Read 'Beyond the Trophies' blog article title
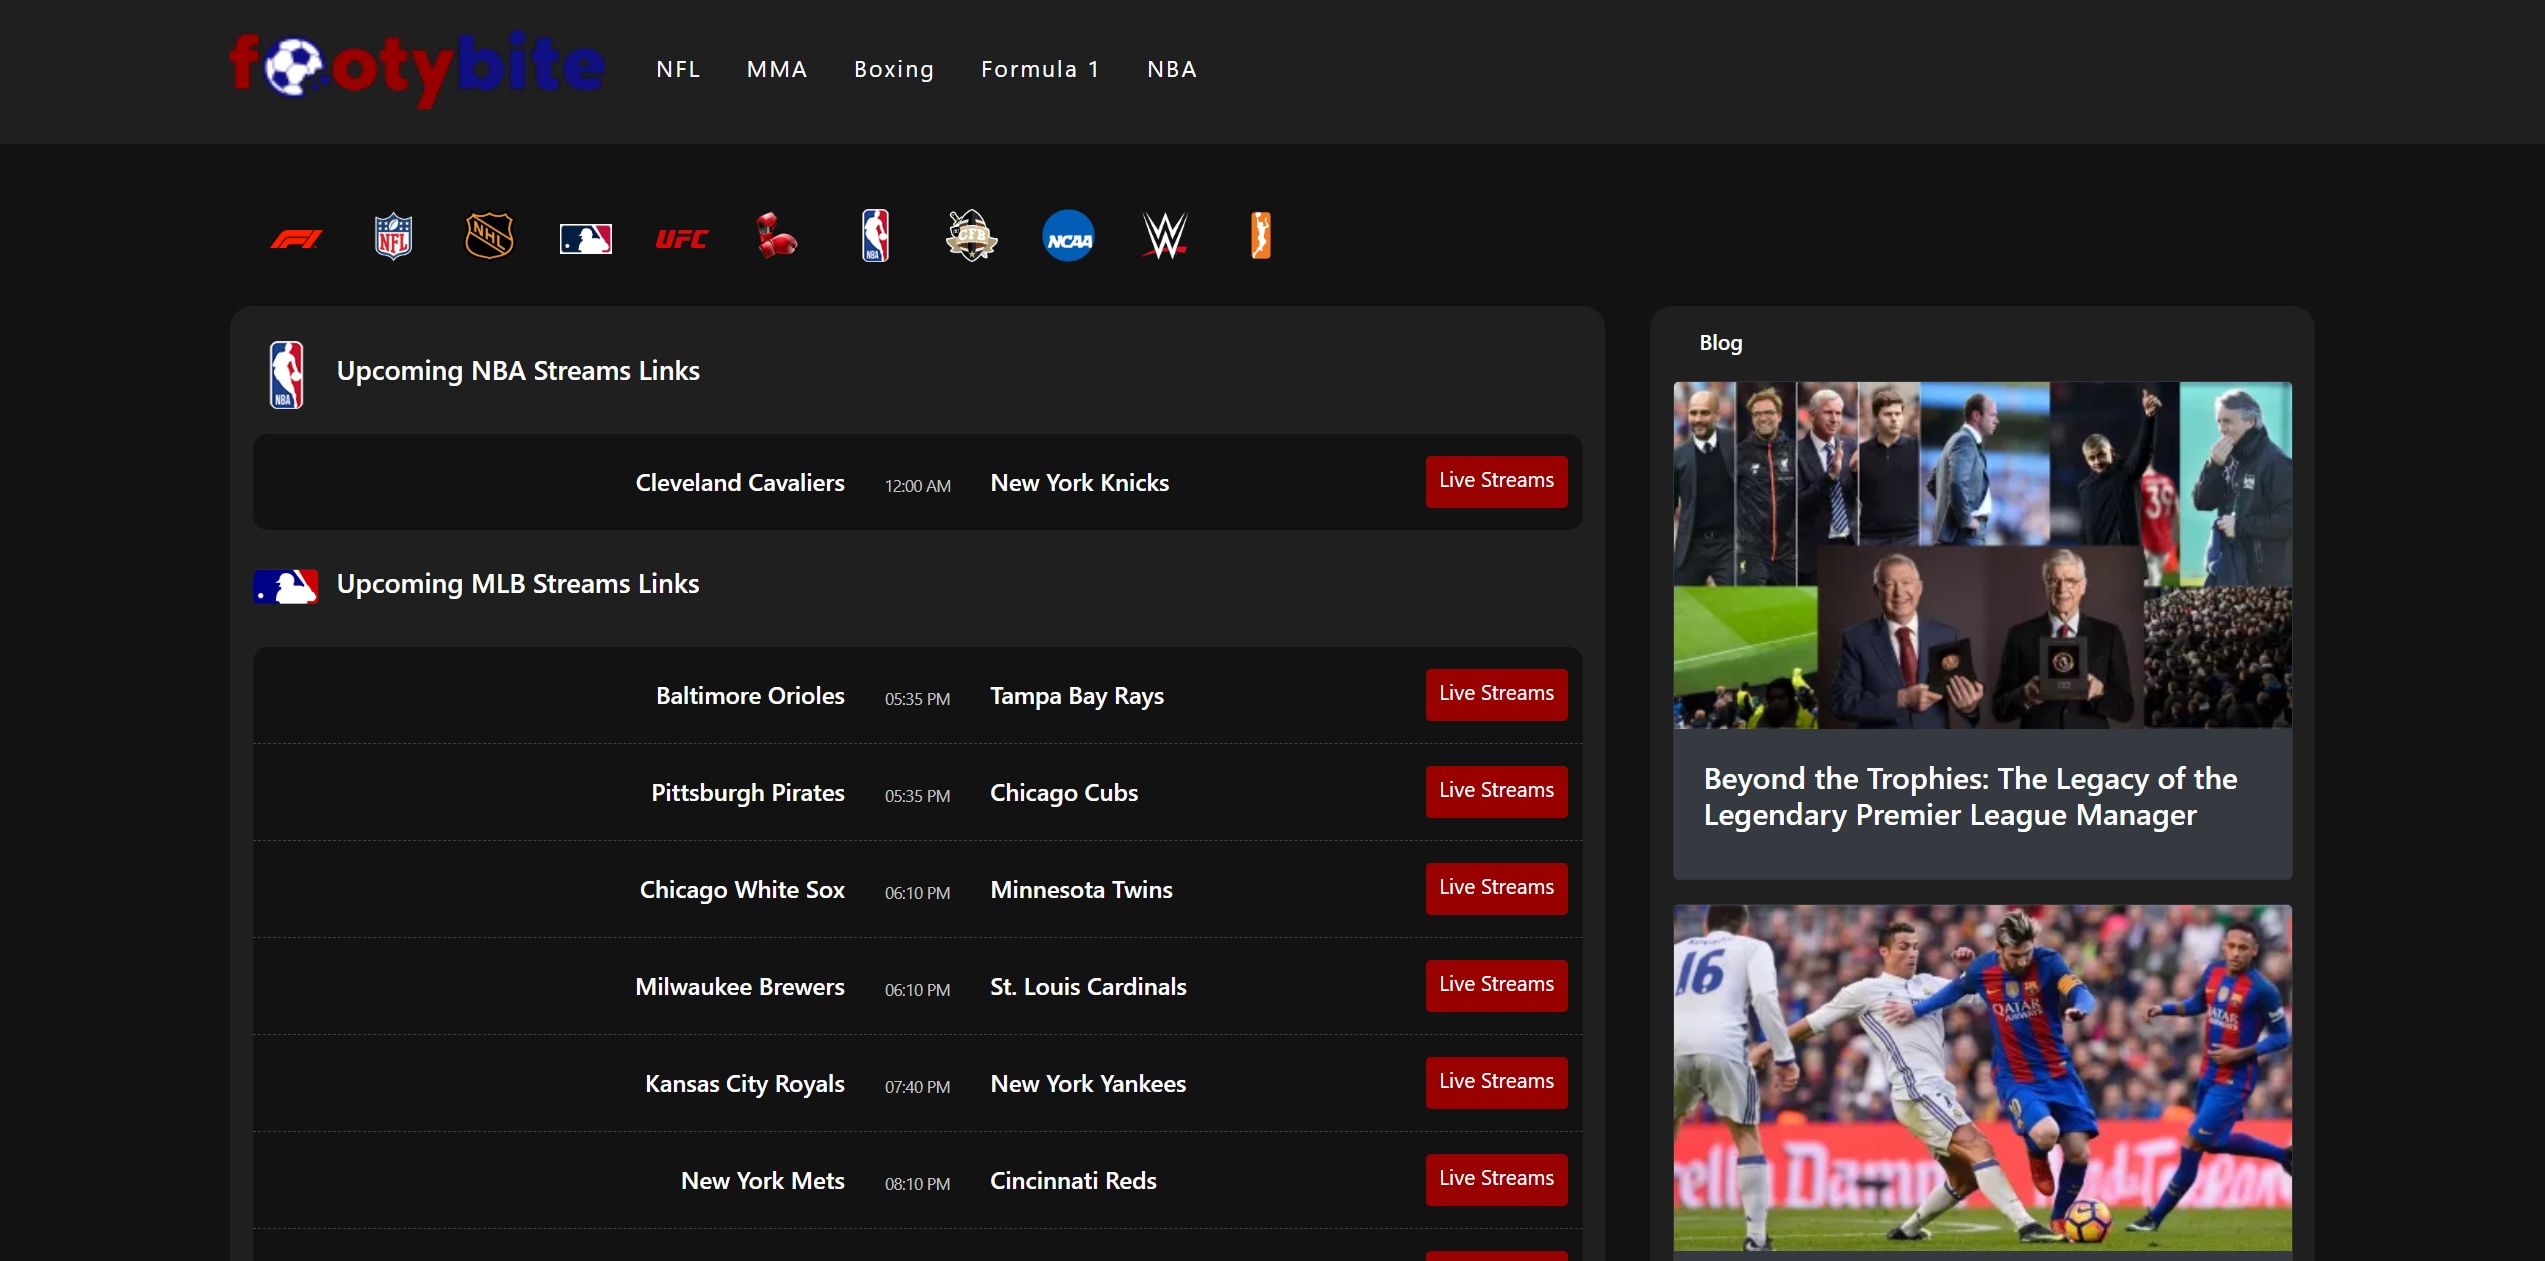The image size is (2545, 1261). pos(1970,797)
